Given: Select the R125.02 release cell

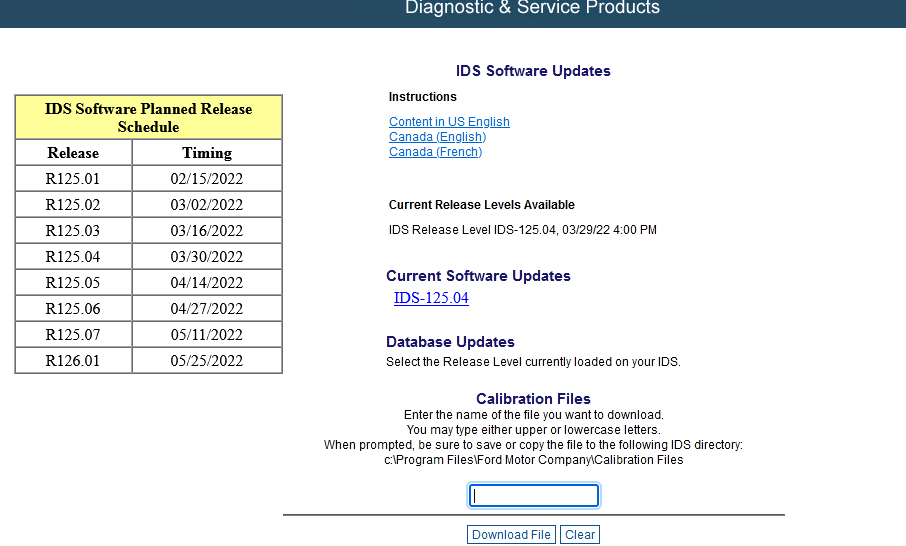Looking at the screenshot, I should point(73,205).
